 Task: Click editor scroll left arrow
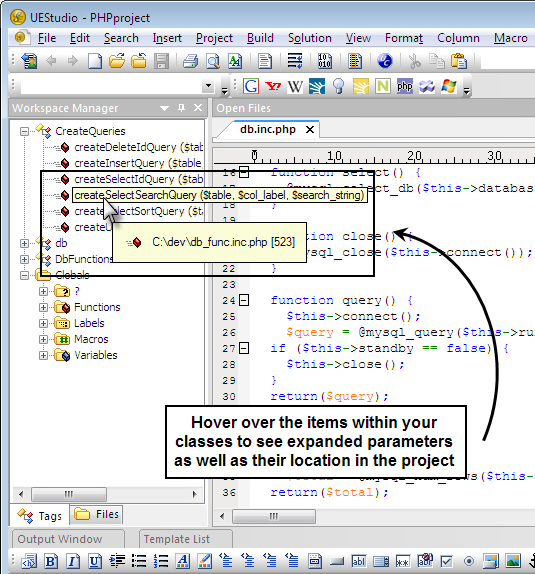(222, 516)
